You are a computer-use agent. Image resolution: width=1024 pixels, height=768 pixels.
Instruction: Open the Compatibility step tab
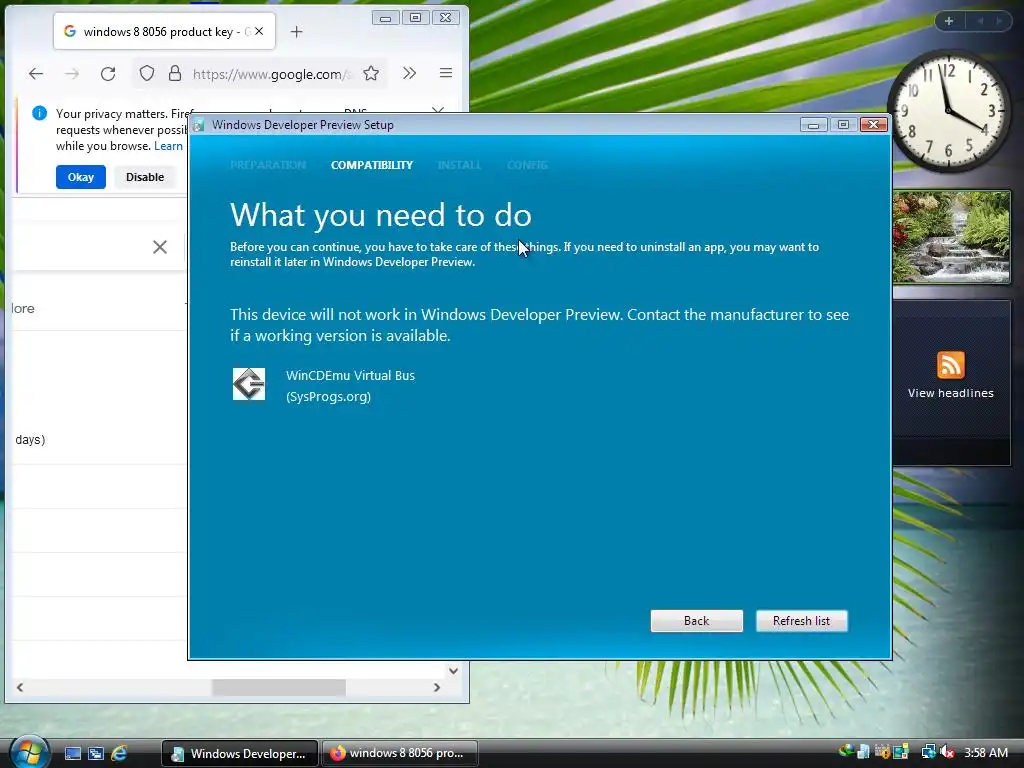coord(372,165)
